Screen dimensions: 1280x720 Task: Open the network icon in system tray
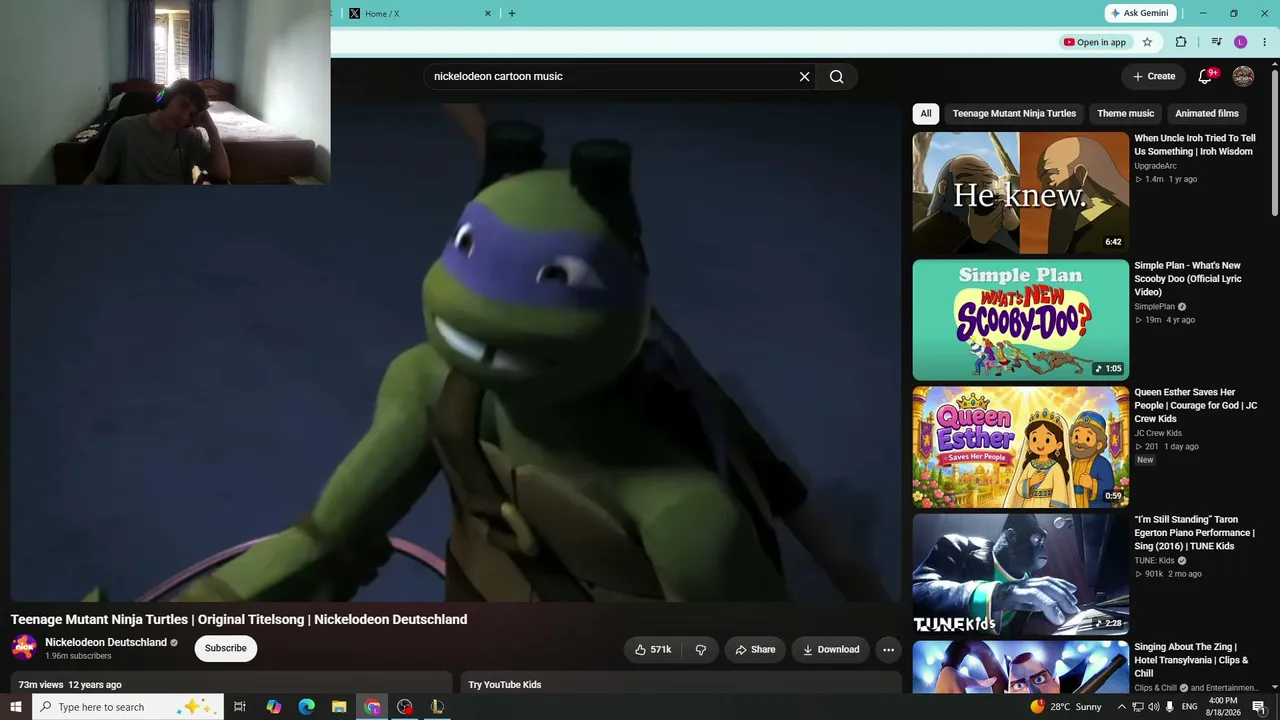[1137, 707]
